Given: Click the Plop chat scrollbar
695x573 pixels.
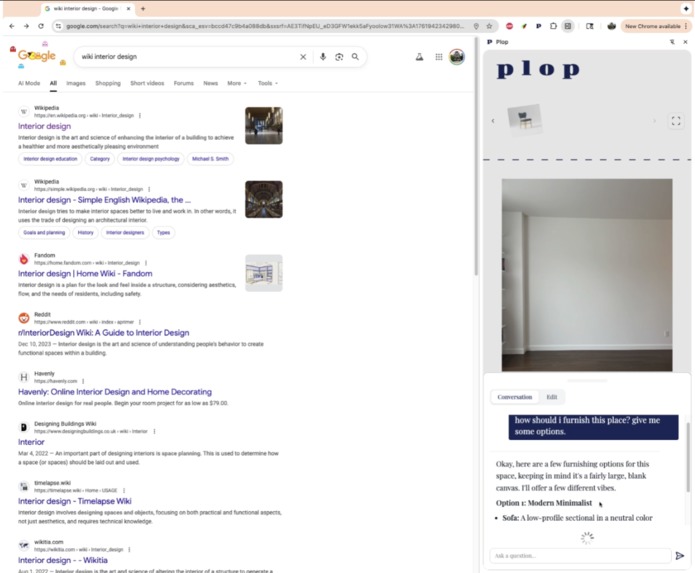Looking at the screenshot, I should tap(688, 456).
